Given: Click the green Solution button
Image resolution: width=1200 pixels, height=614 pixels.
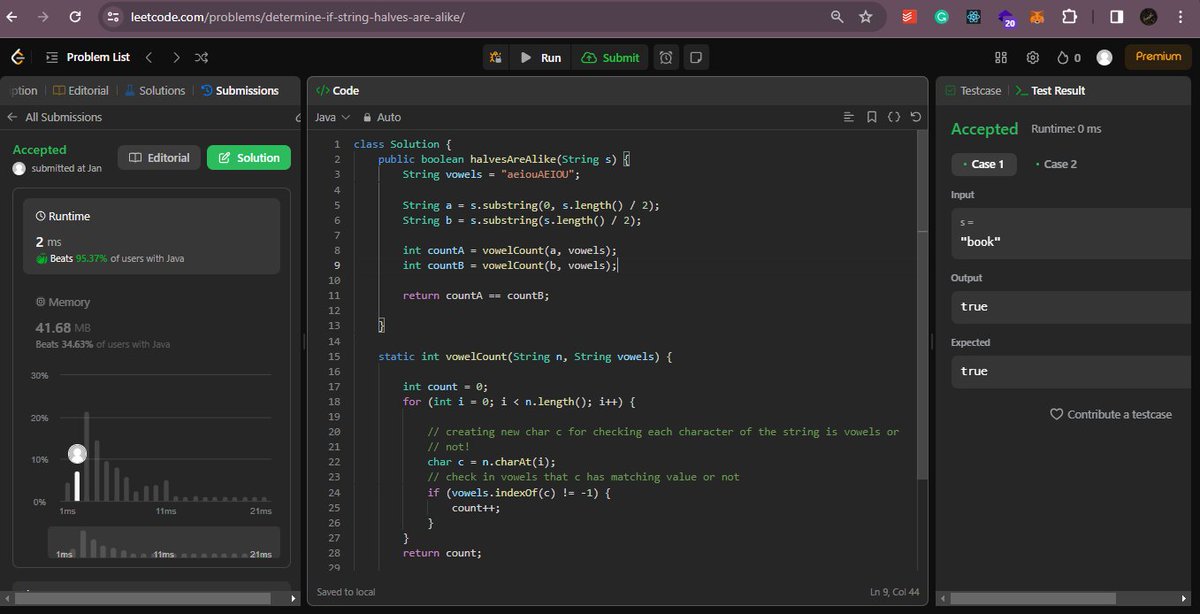Looking at the screenshot, I should [x=249, y=157].
